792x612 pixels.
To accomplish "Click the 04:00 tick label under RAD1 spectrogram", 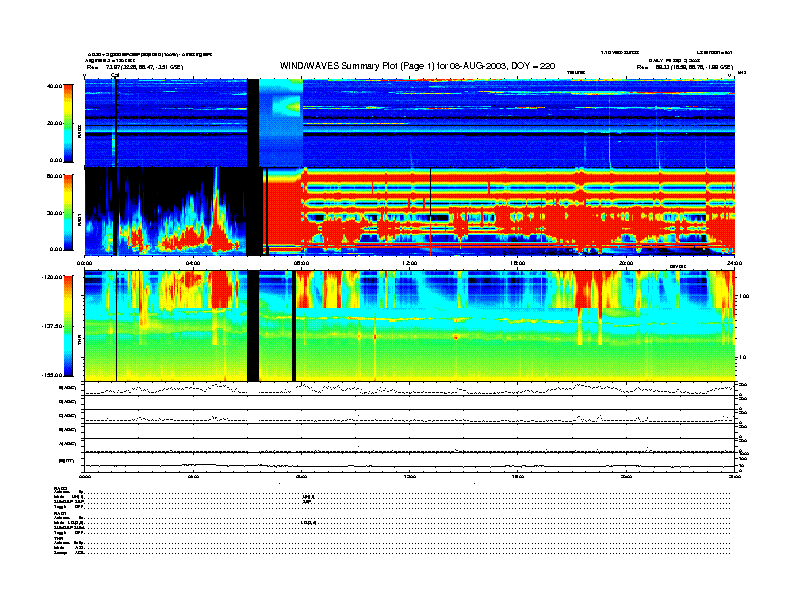I will coord(193,263).
